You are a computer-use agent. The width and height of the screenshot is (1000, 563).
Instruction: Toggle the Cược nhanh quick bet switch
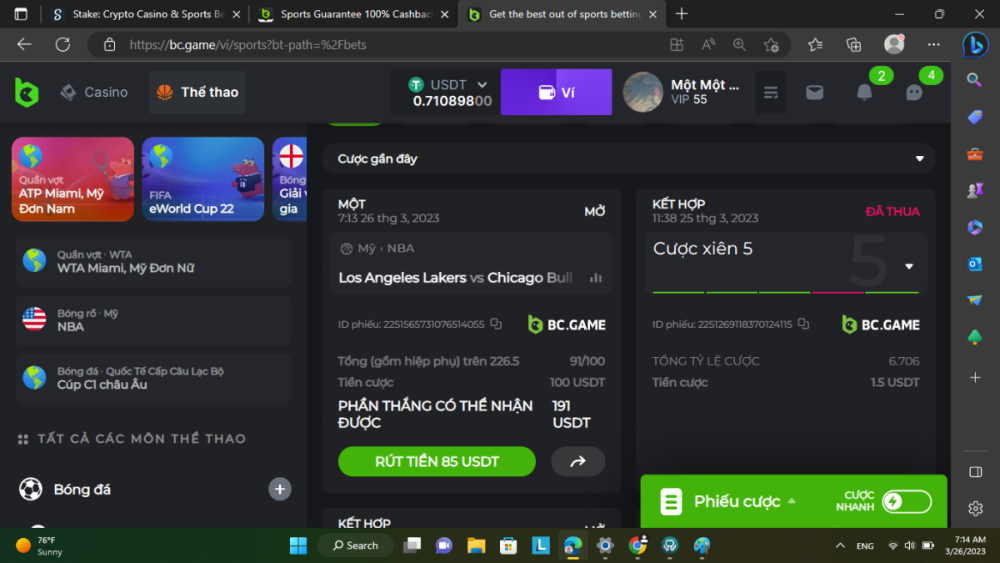(x=906, y=501)
